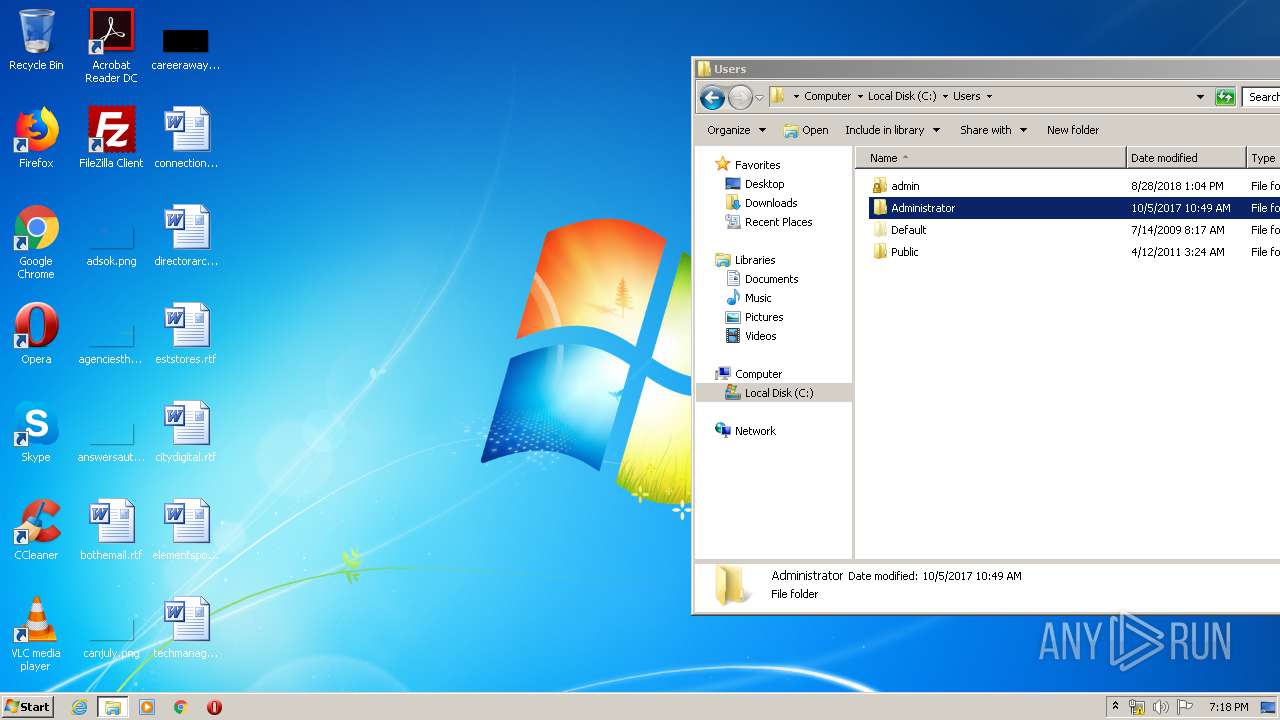Select the VLC media player shortcut
Image resolution: width=1280 pixels, height=720 pixels.
(36, 634)
